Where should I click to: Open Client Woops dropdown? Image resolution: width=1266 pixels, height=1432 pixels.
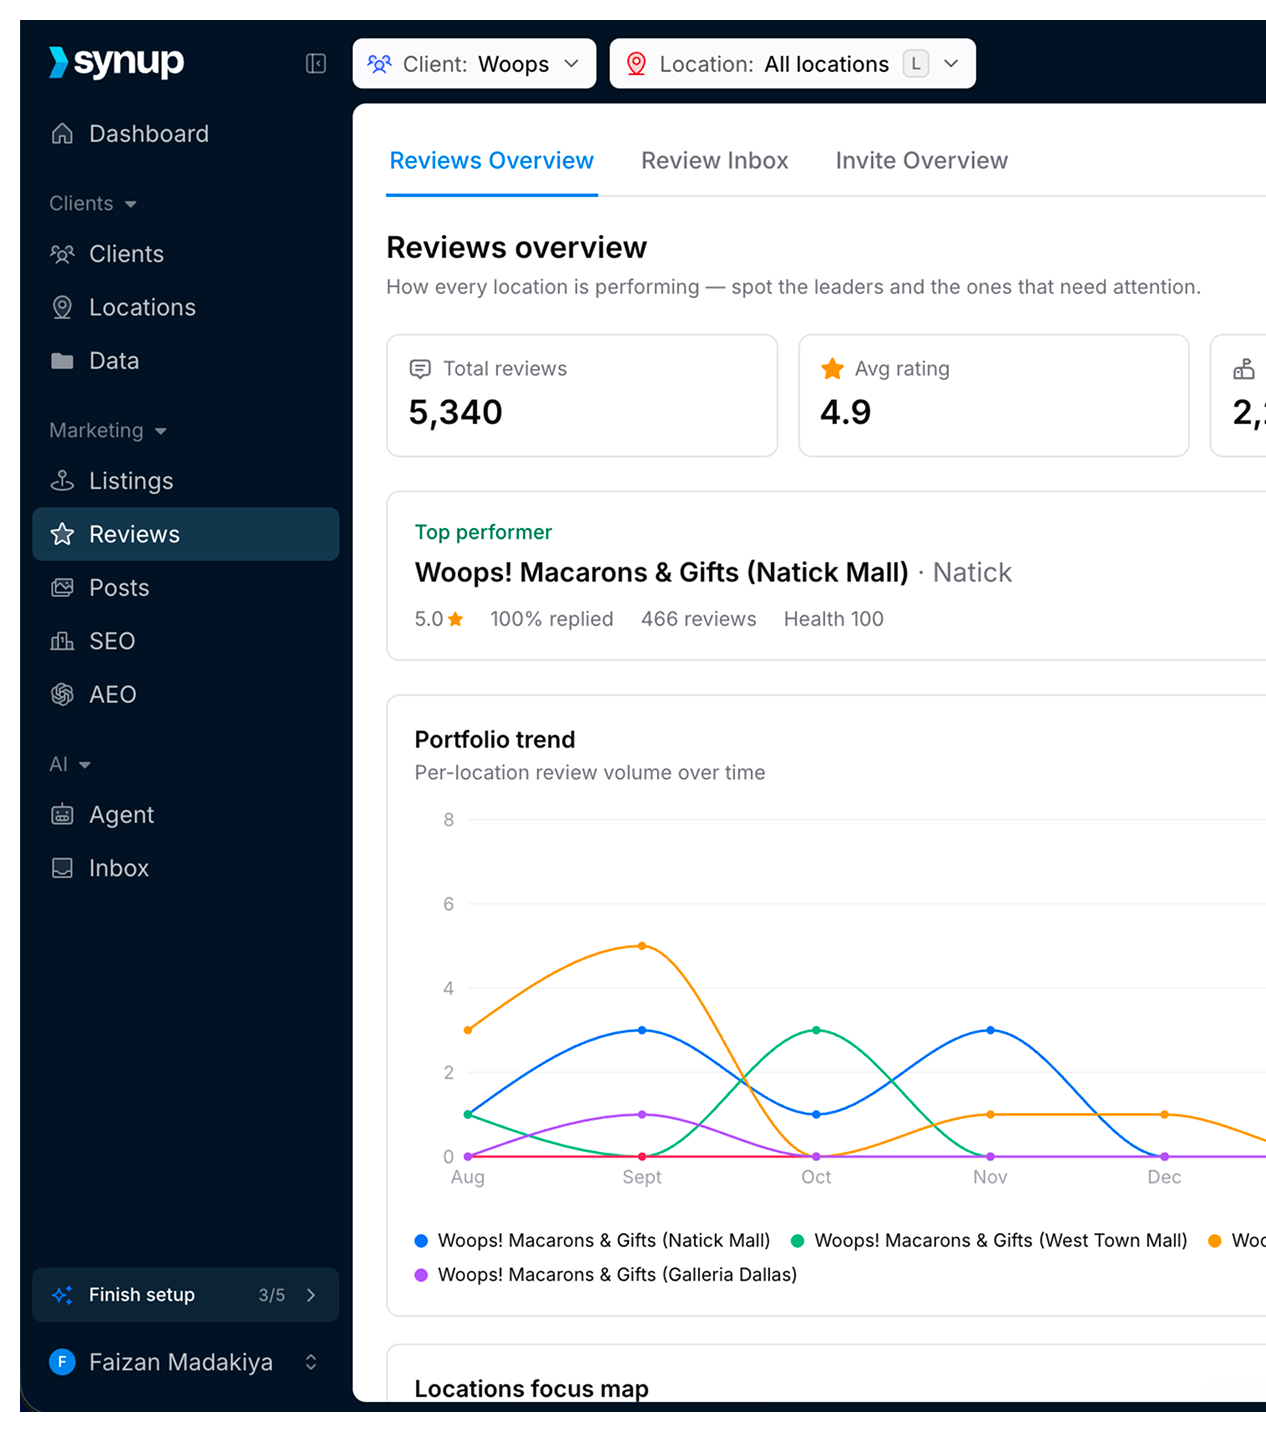pos(474,64)
